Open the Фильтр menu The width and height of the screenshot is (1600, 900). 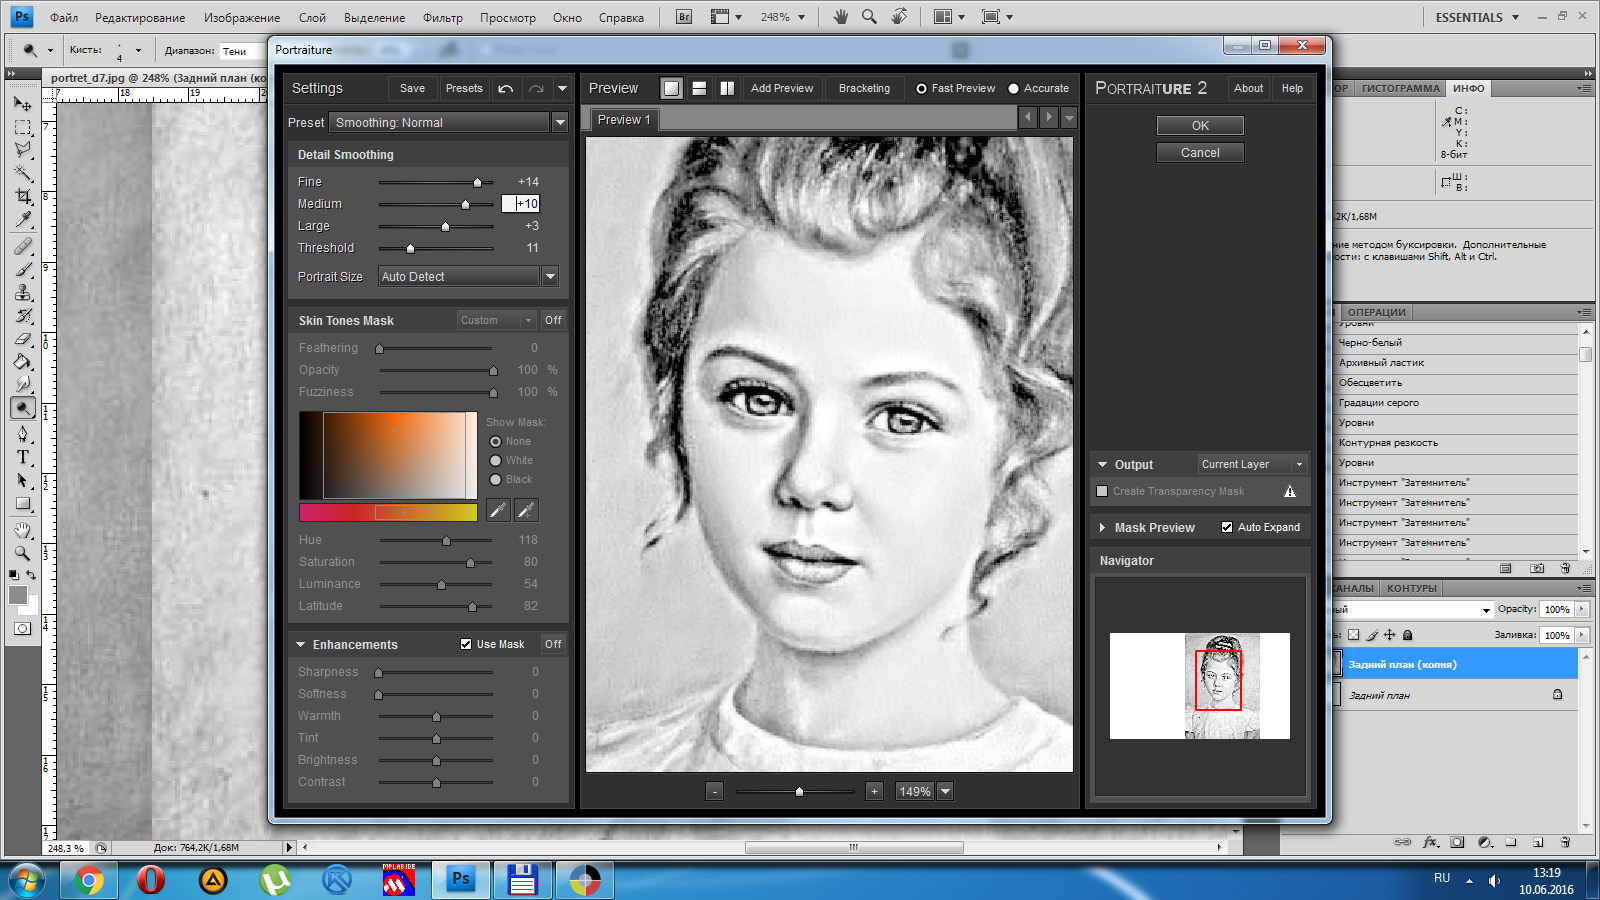[442, 17]
